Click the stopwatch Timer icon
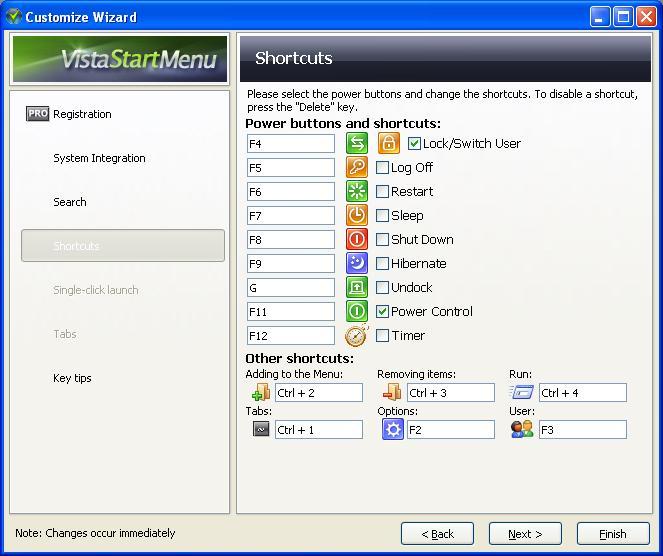The image size is (663, 556). 356,336
